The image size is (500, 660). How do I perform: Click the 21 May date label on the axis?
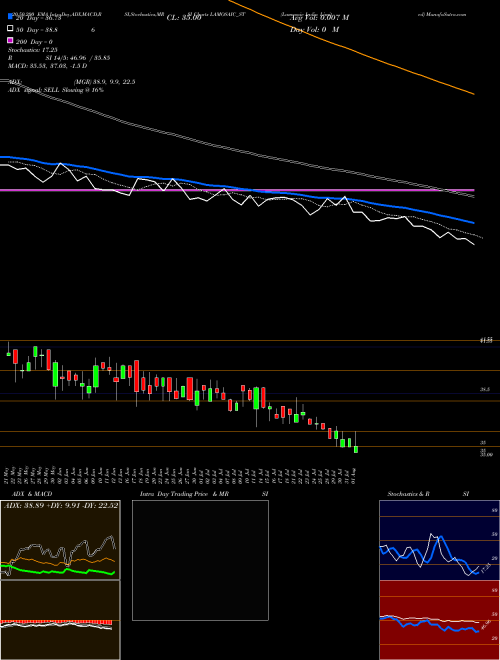[x=8, y=476]
